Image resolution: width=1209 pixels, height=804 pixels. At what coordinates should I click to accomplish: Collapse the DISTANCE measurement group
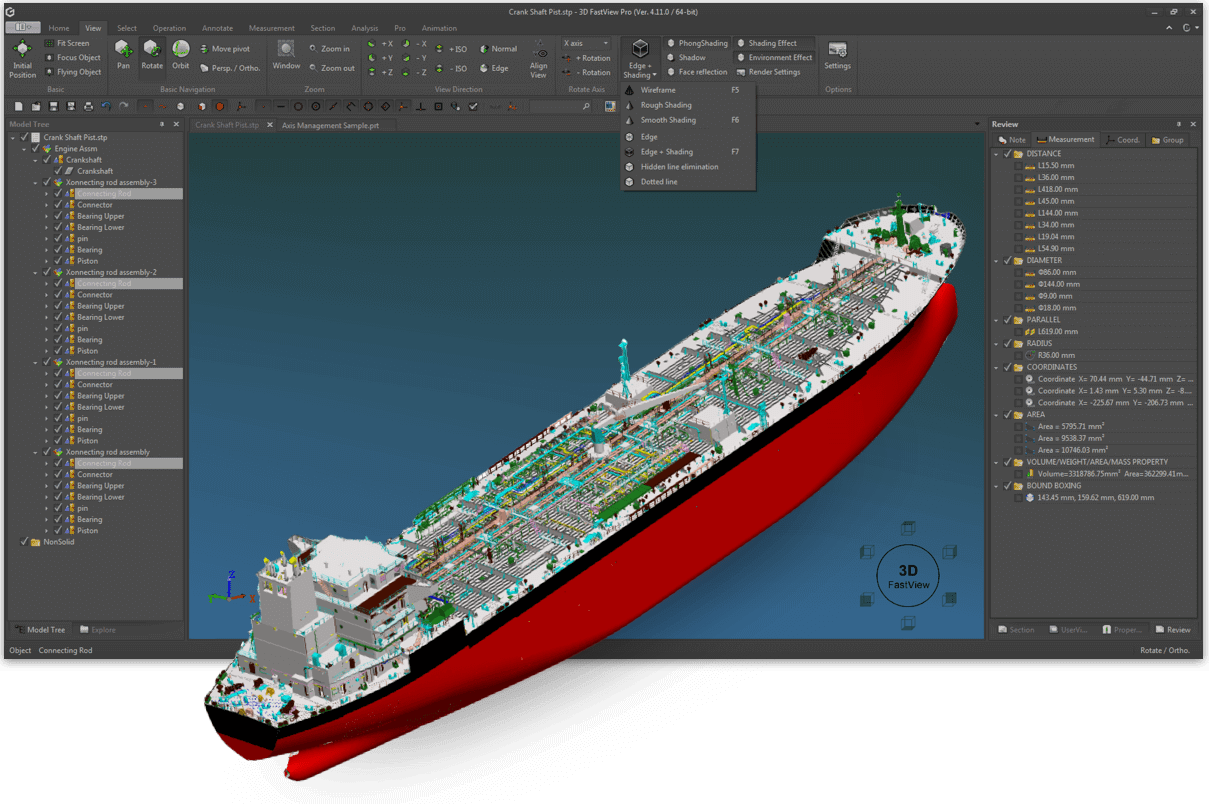(996, 154)
